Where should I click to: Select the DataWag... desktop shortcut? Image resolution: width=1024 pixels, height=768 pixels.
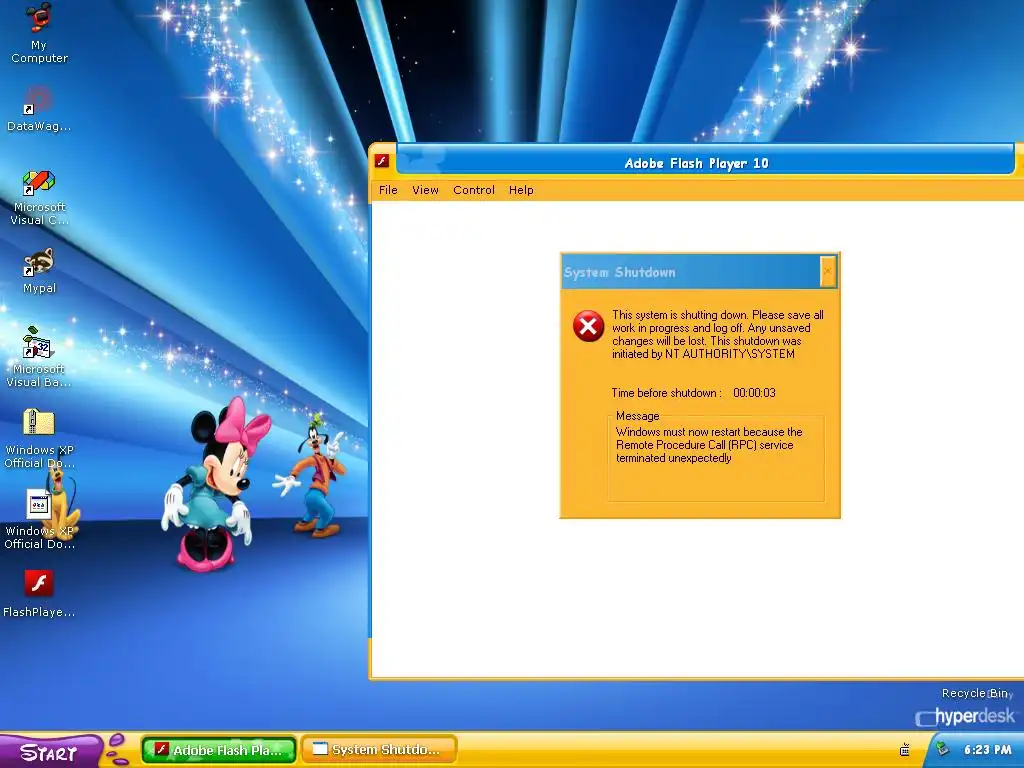point(39,110)
